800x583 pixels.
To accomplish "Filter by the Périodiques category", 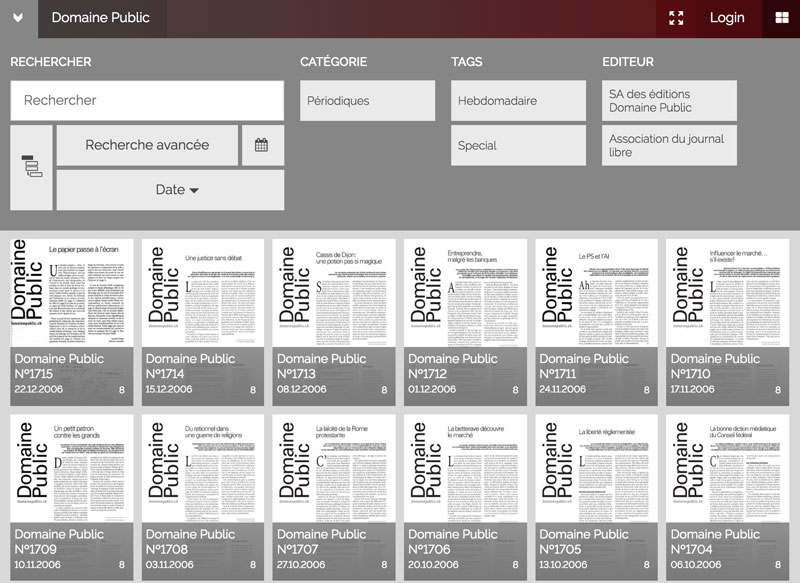I will pyautogui.click(x=367, y=100).
